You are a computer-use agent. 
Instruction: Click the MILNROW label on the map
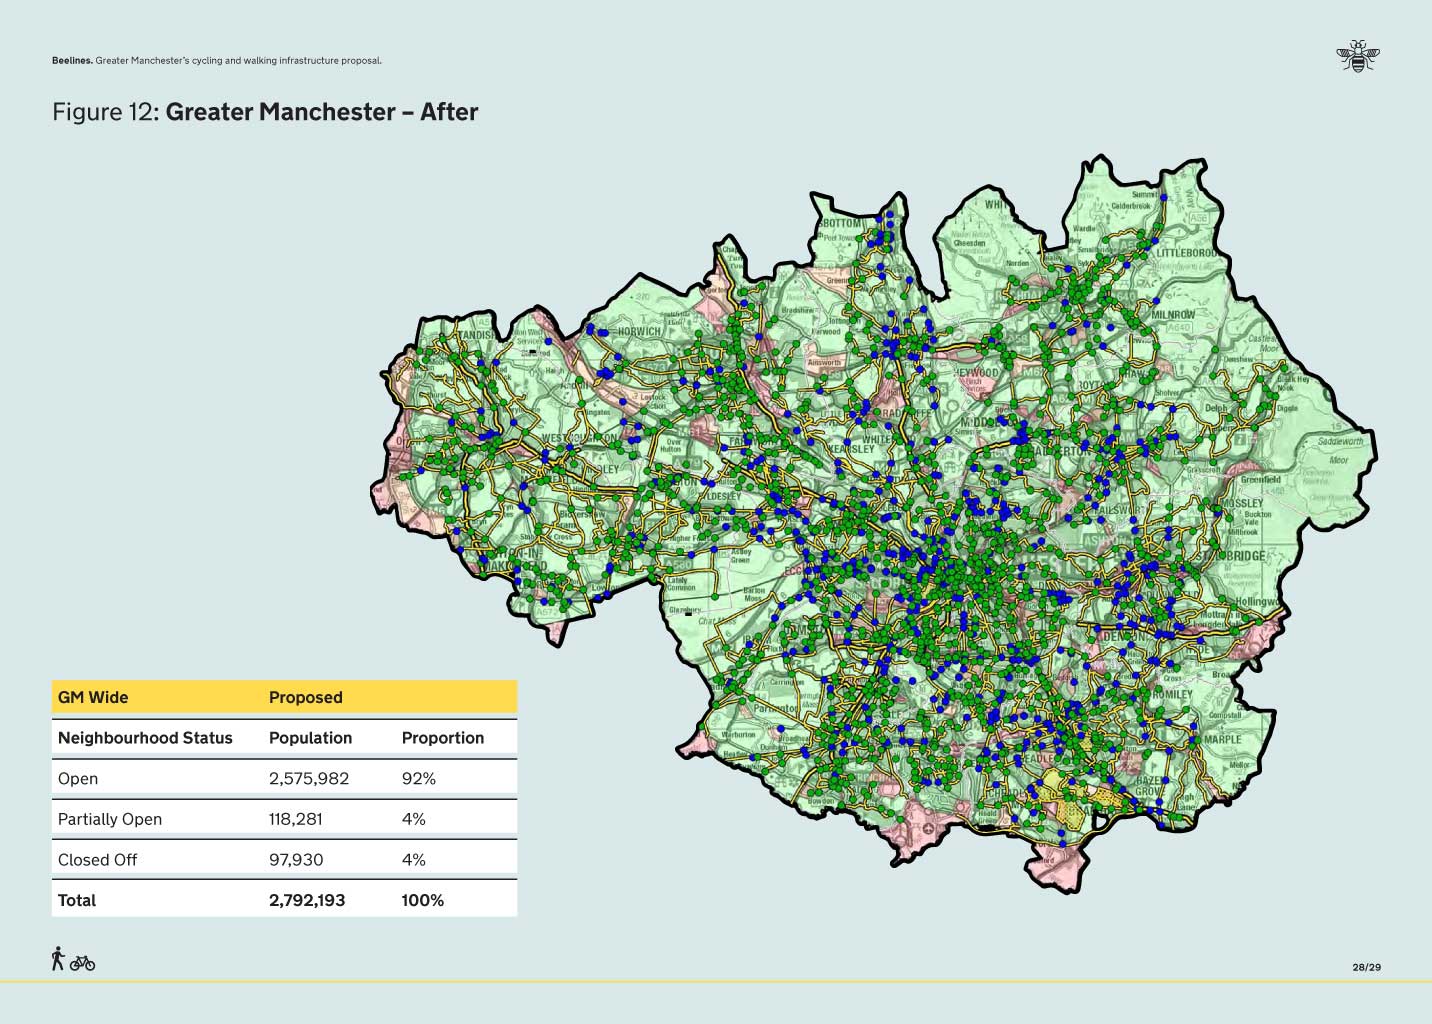click(1173, 314)
